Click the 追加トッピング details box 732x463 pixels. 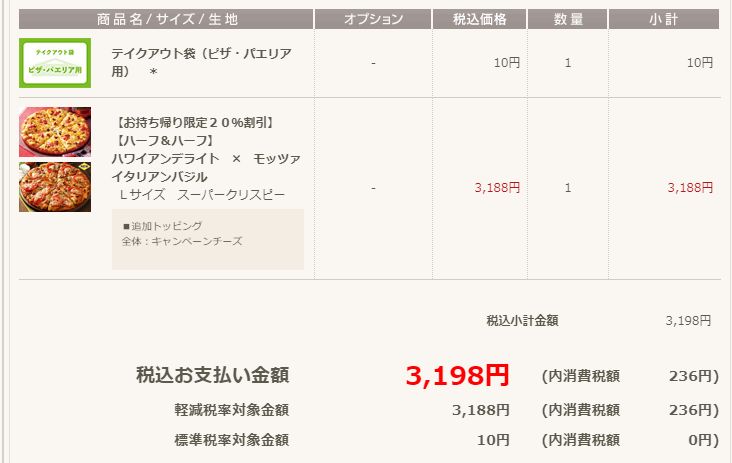click(x=208, y=239)
